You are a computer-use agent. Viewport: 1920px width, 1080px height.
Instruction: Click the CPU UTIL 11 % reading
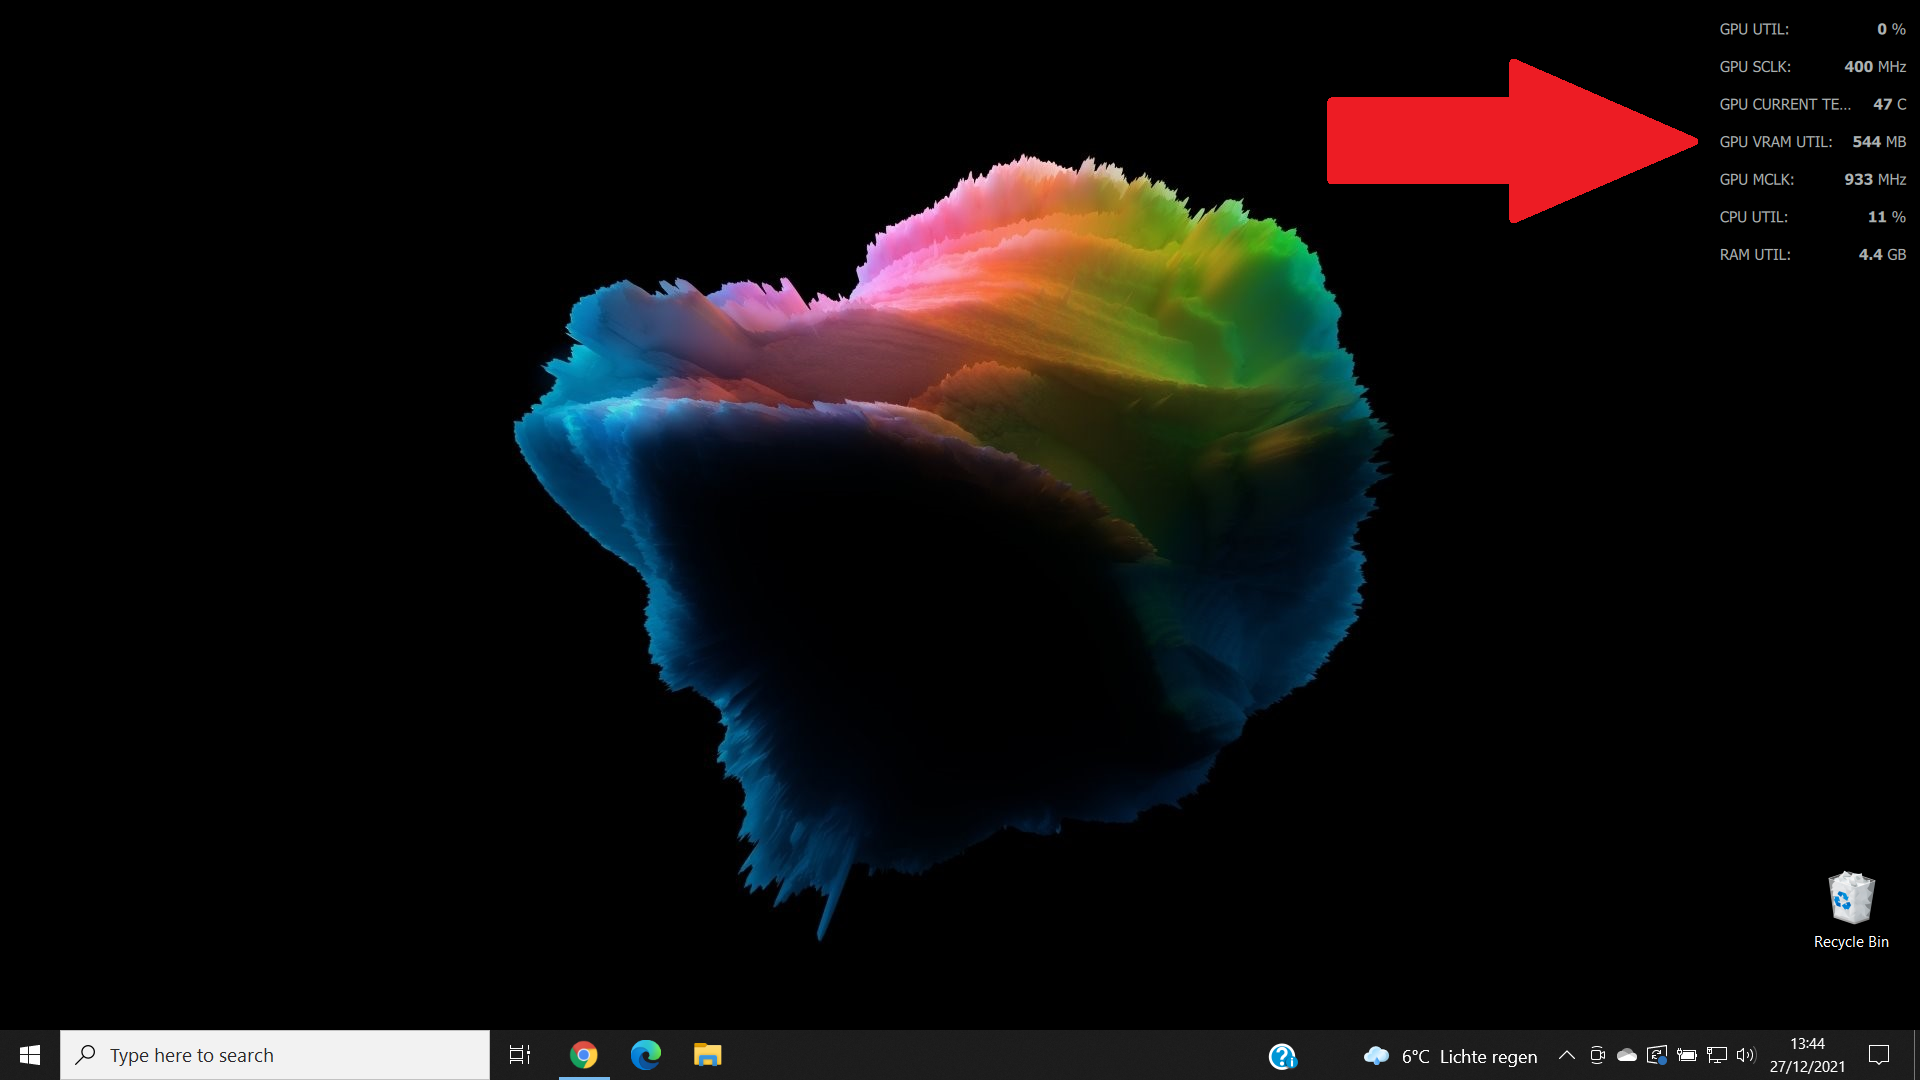(1812, 217)
